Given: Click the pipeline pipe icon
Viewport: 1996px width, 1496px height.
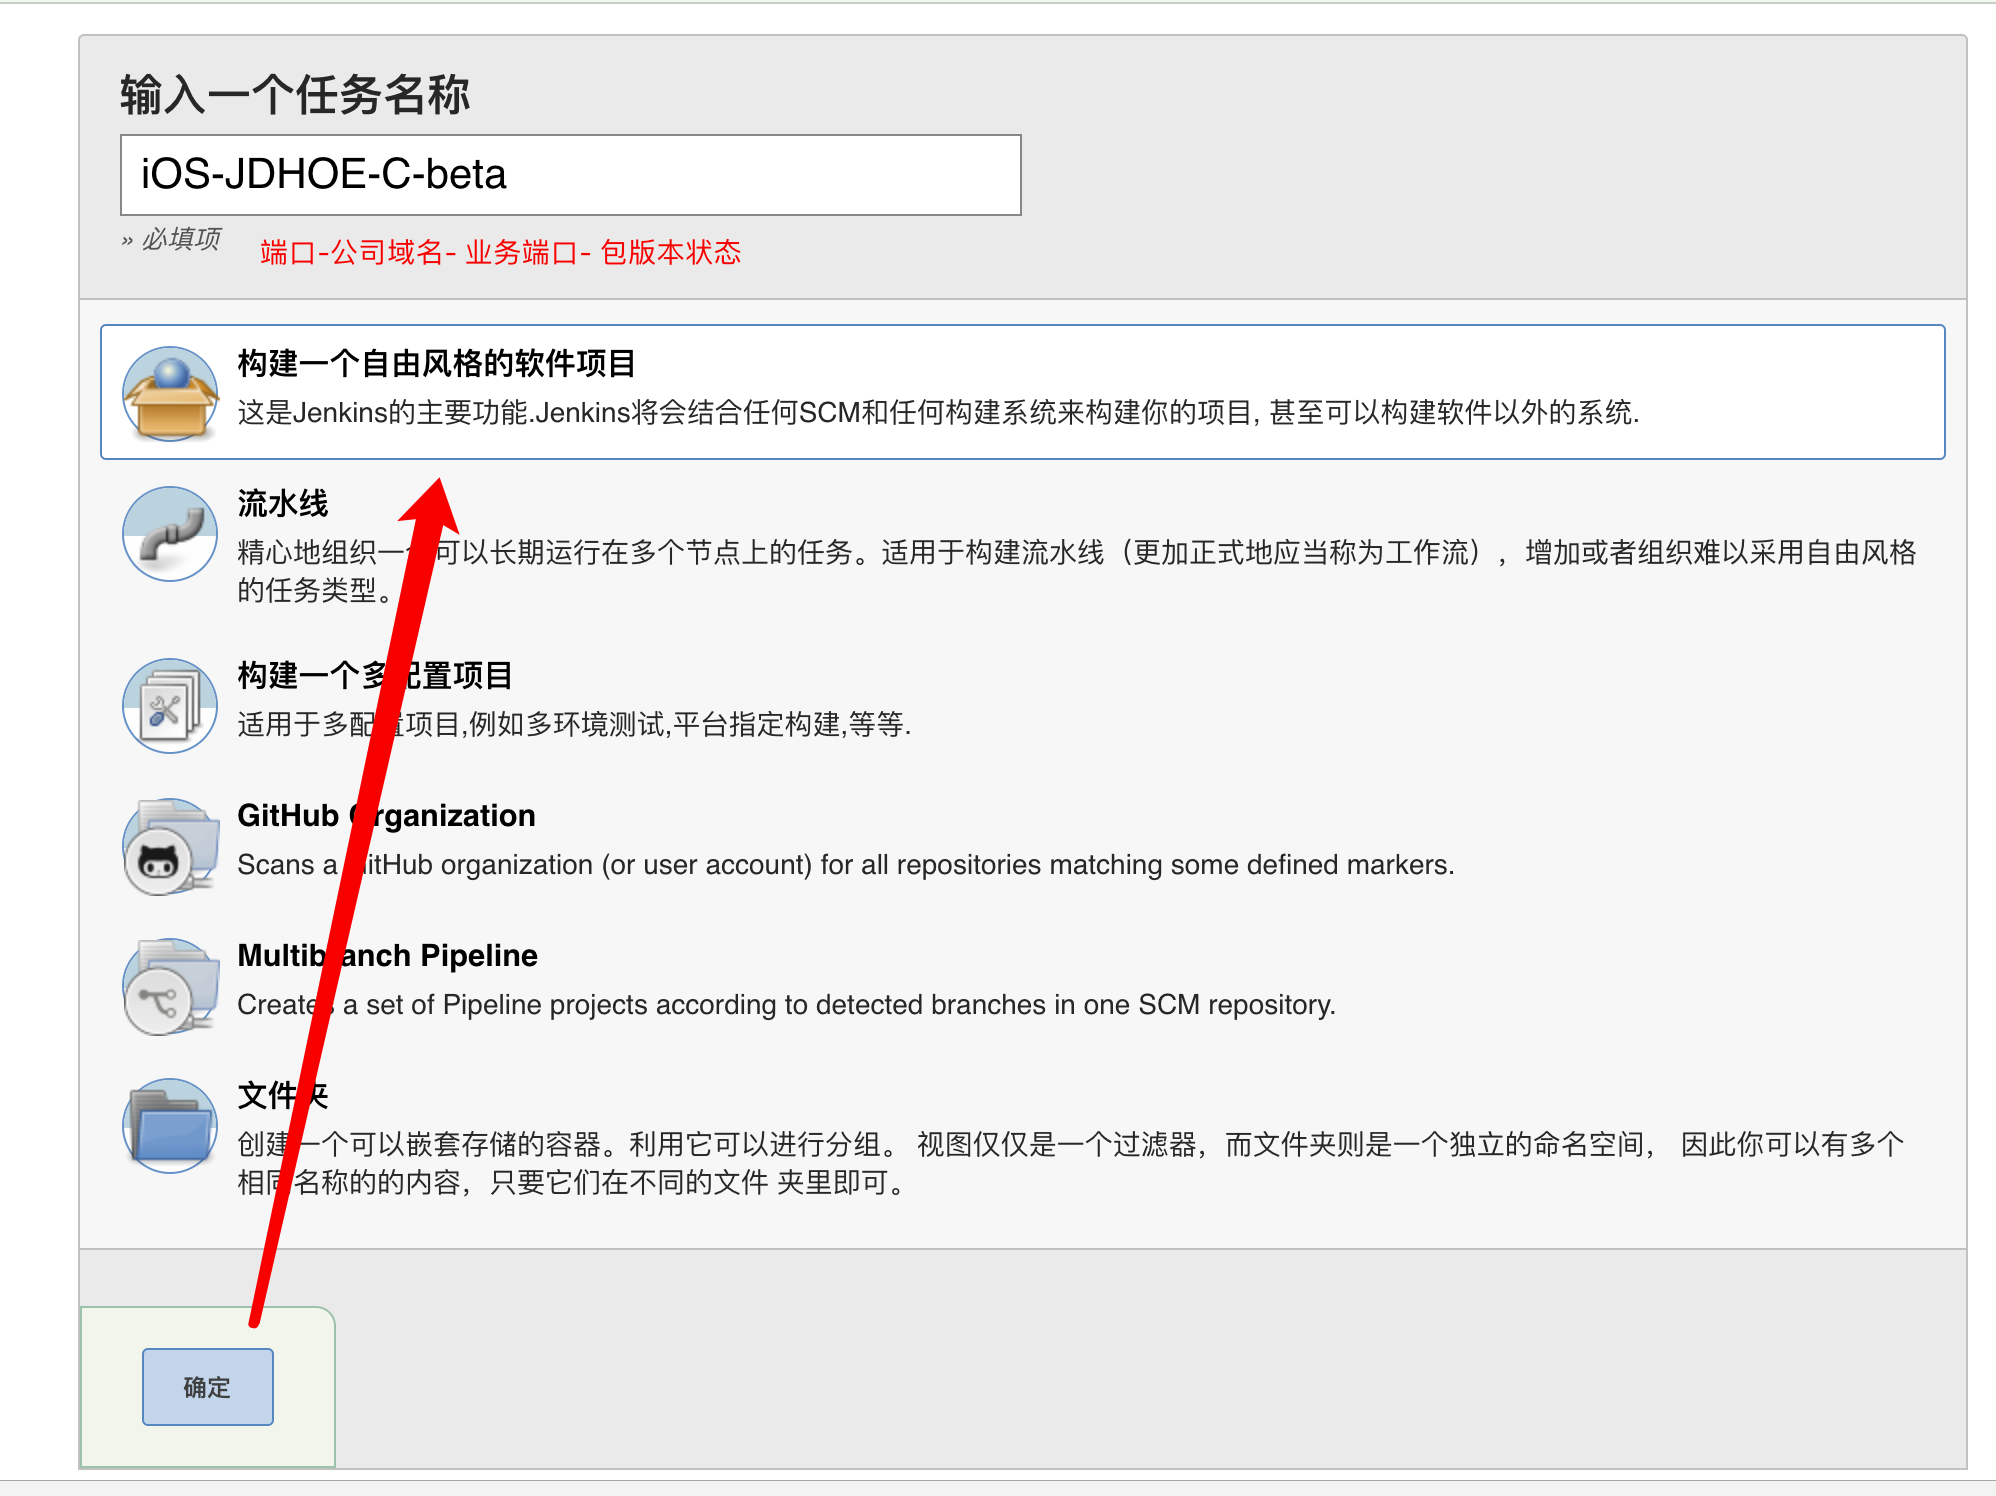Looking at the screenshot, I should point(170,534).
